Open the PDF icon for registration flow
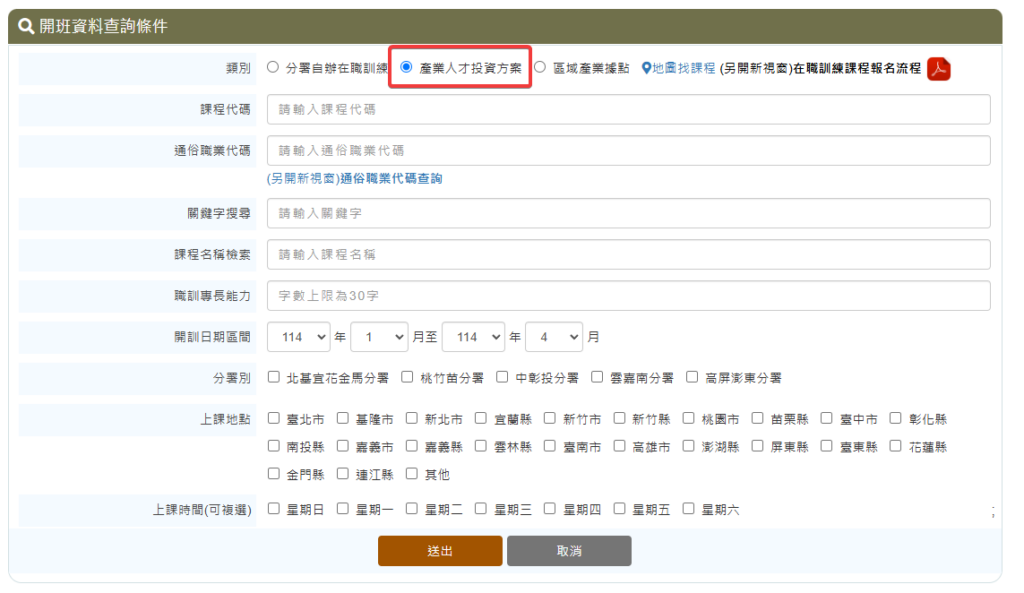 938,69
